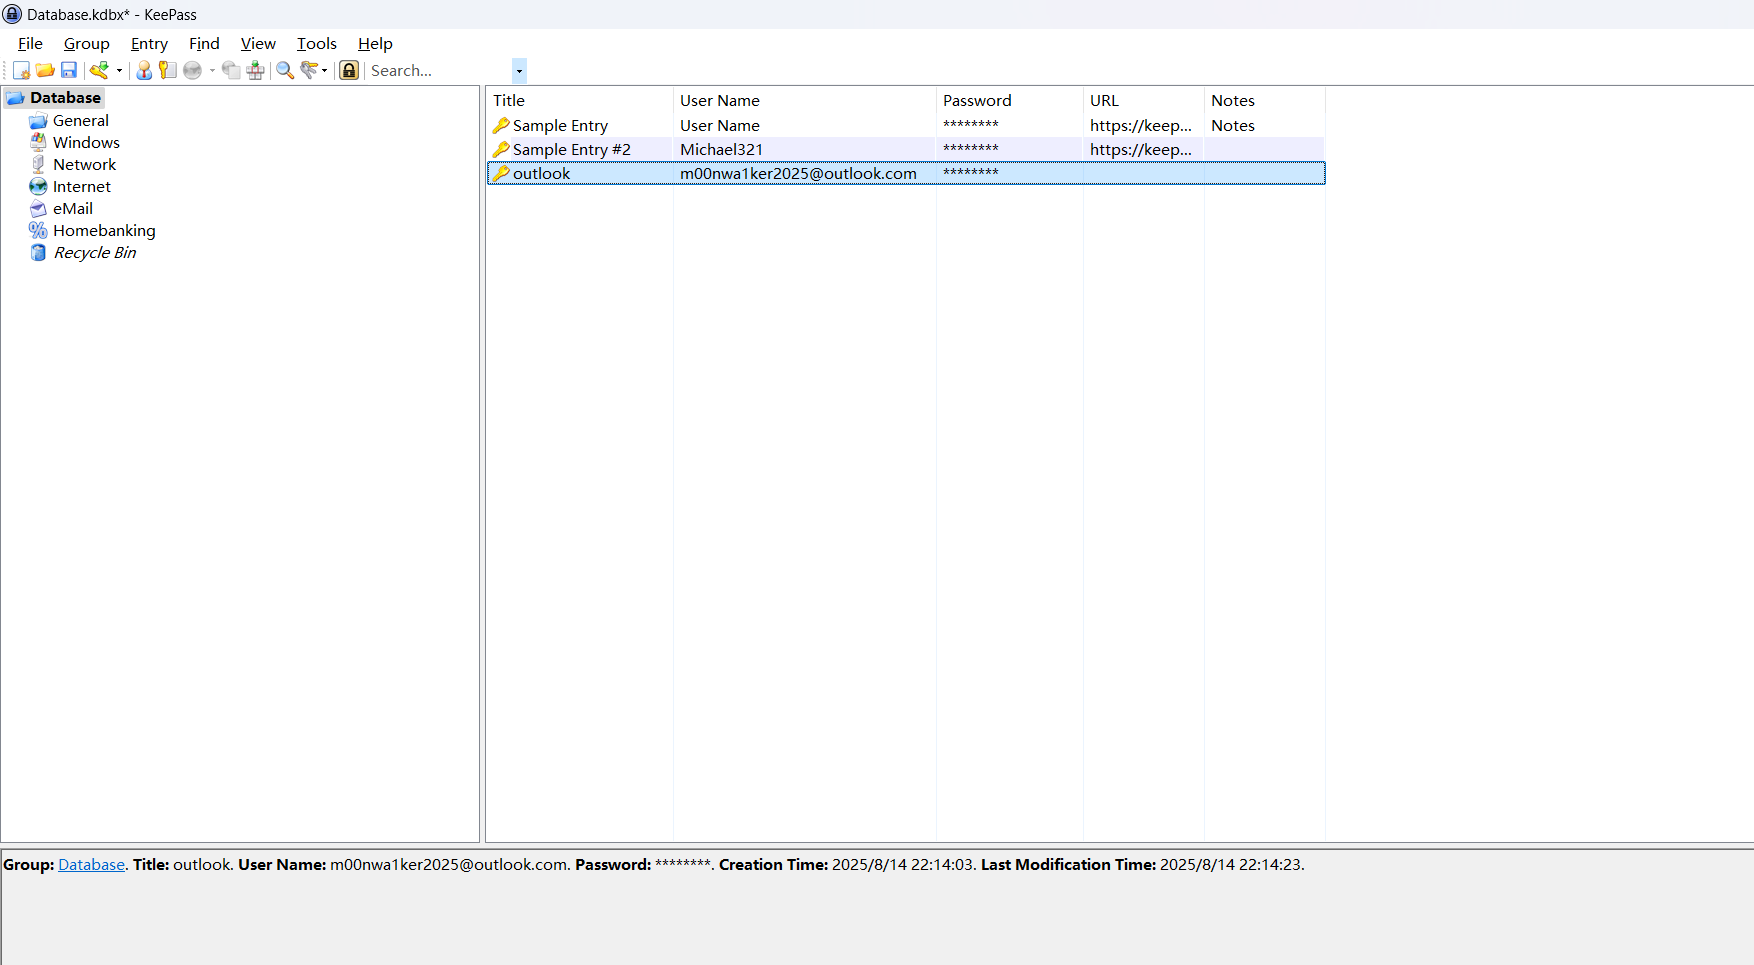Open the File menu
The width and height of the screenshot is (1754, 965).
pyautogui.click(x=31, y=43)
